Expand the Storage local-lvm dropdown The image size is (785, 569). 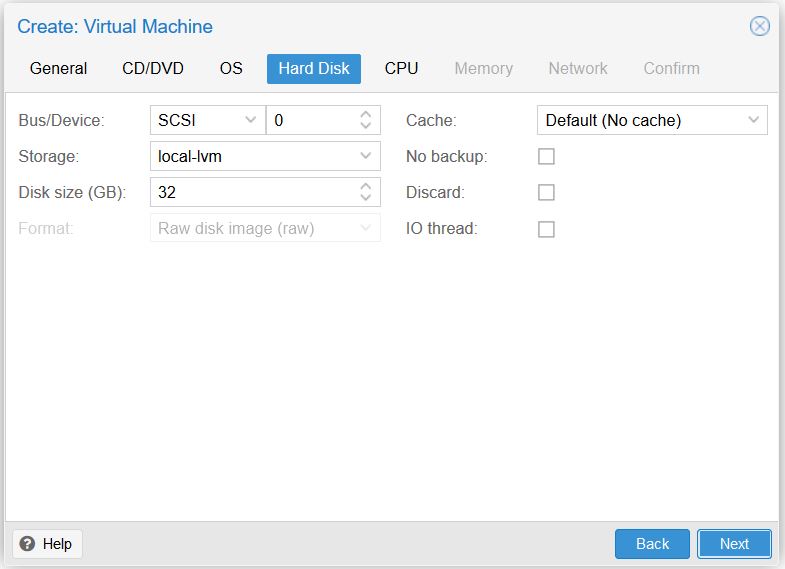pyautogui.click(x=265, y=156)
